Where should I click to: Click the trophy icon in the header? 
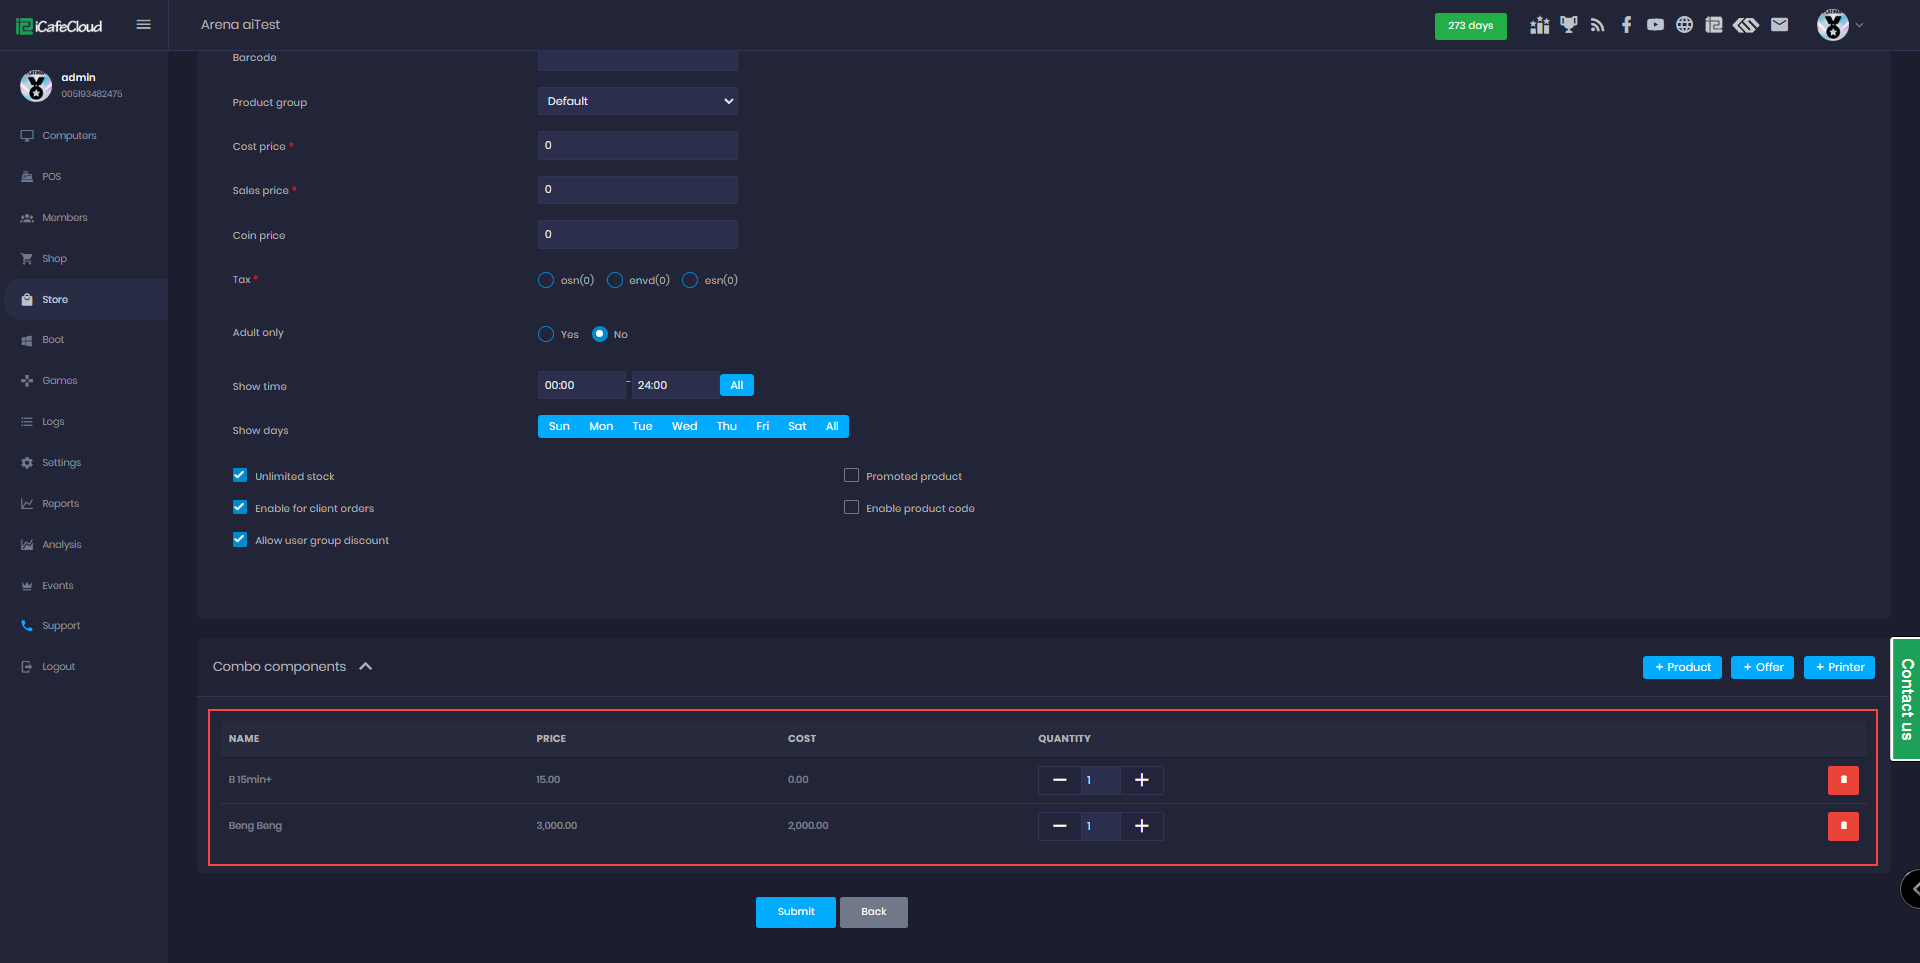coord(1568,25)
